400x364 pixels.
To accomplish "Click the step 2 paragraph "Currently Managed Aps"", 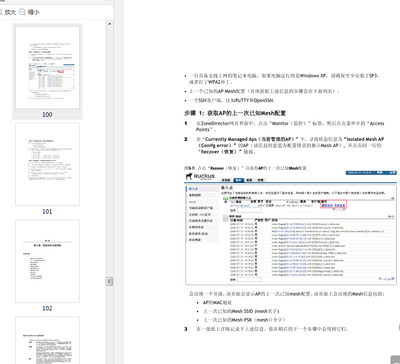I will pyautogui.click(x=290, y=145).
